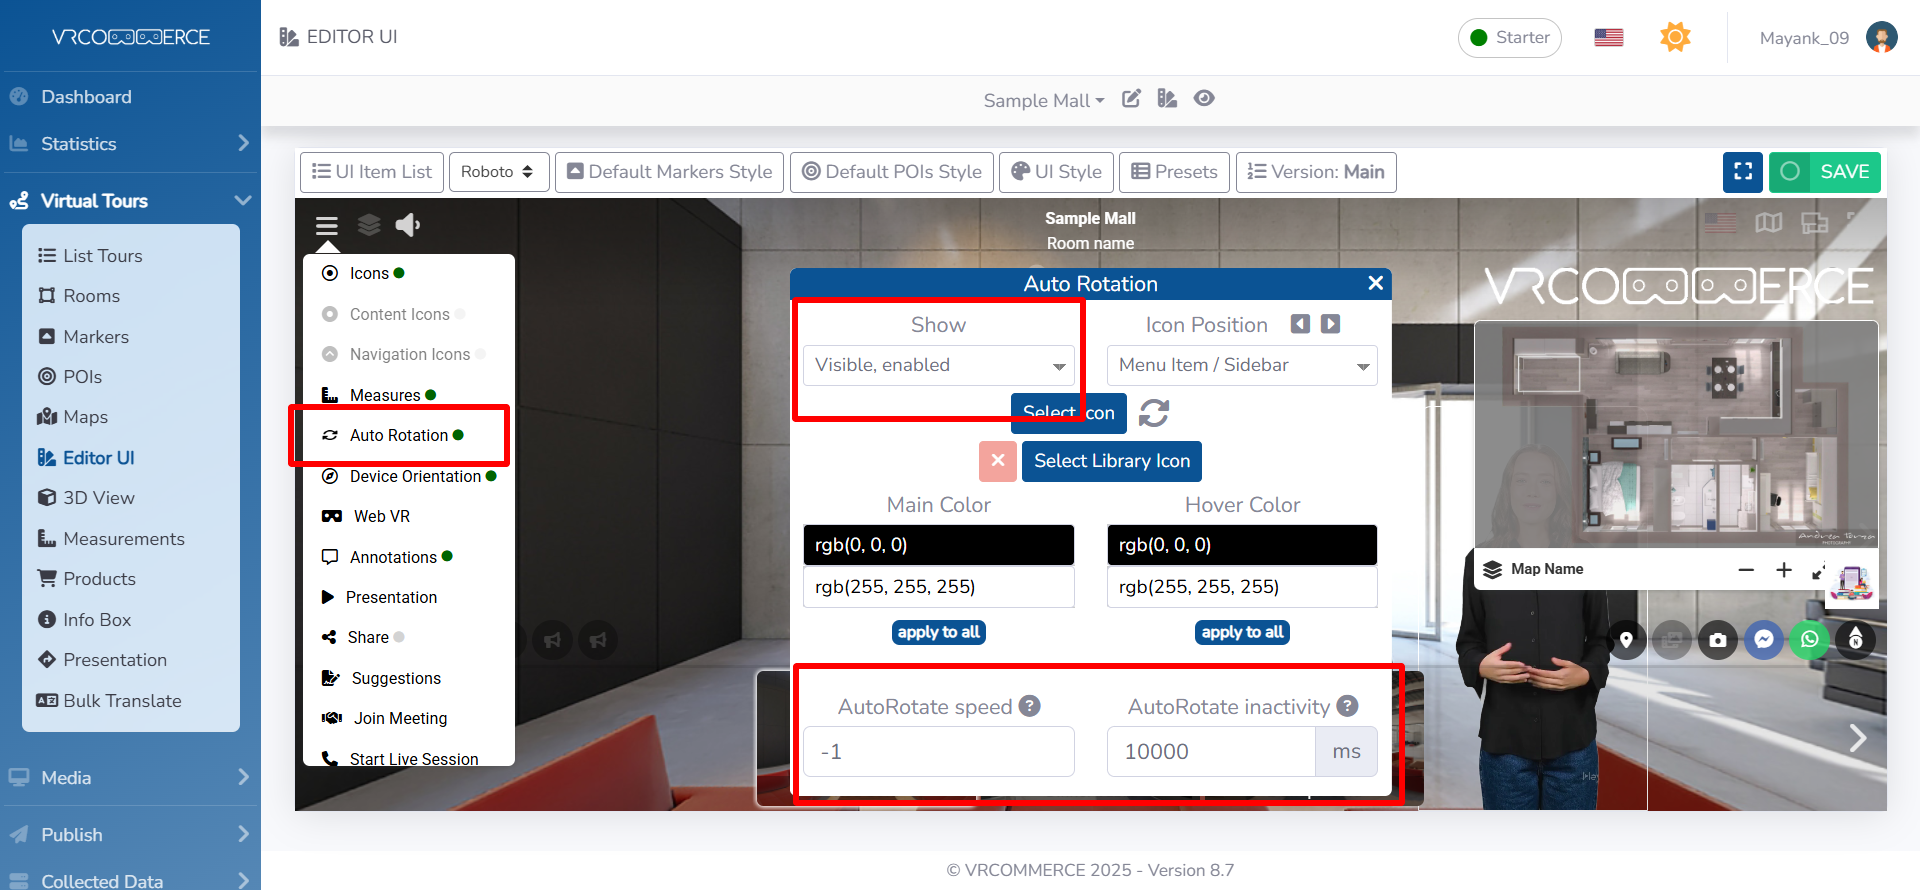Click the fullscreen icon beside SAVE
This screenshot has height=890, width=1920.
(1742, 172)
